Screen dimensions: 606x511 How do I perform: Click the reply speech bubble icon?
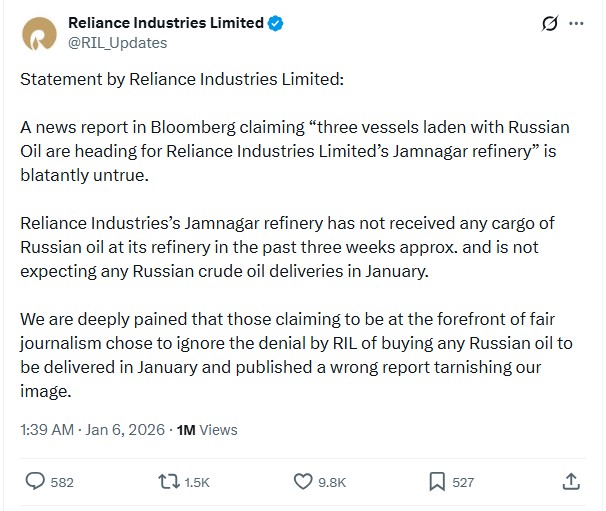pos(36,481)
